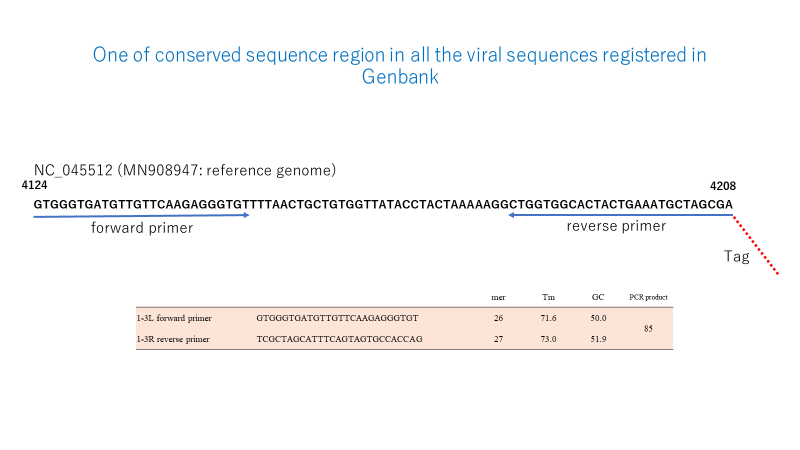This screenshot has height=450, width=800.
Task: Select the reverse primer label text
Action: pyautogui.click(x=616, y=226)
